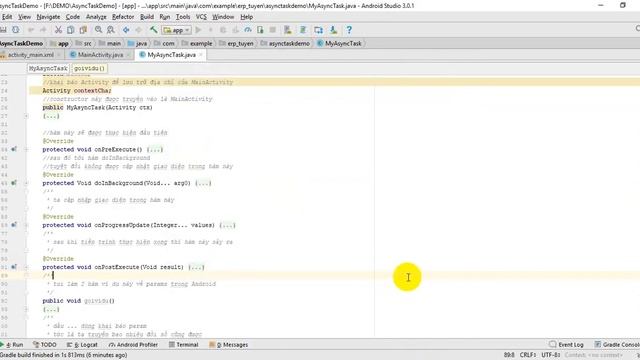Image resolution: width=640 pixels, height=360 pixels.
Task: Select the MyAsyncTask.java editor tab
Action: 171,55
